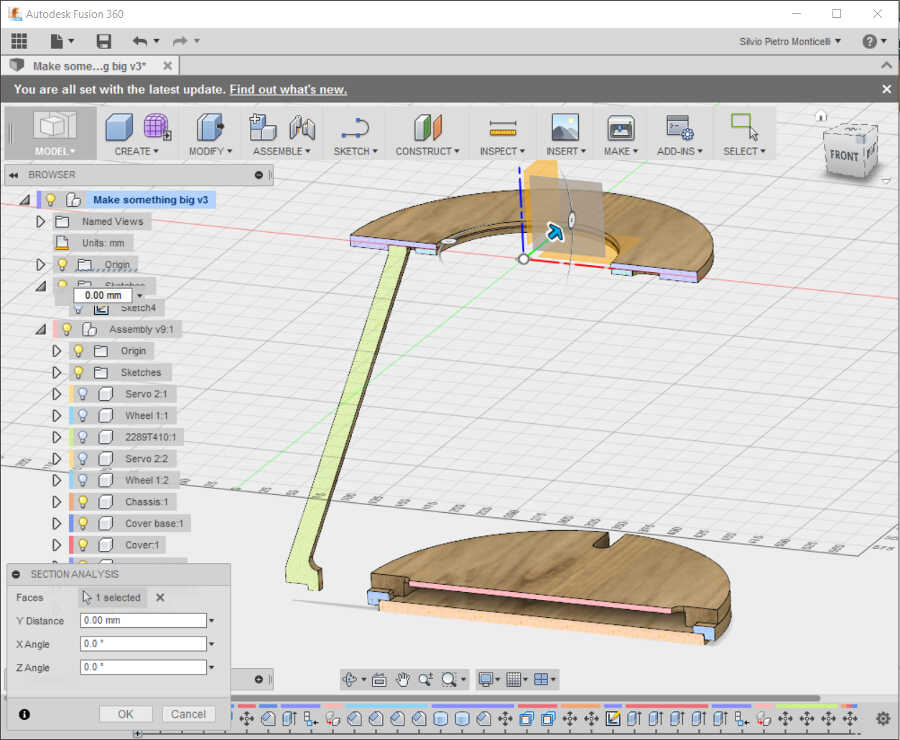Open the Z Angle dropdown arrow

click(212, 667)
